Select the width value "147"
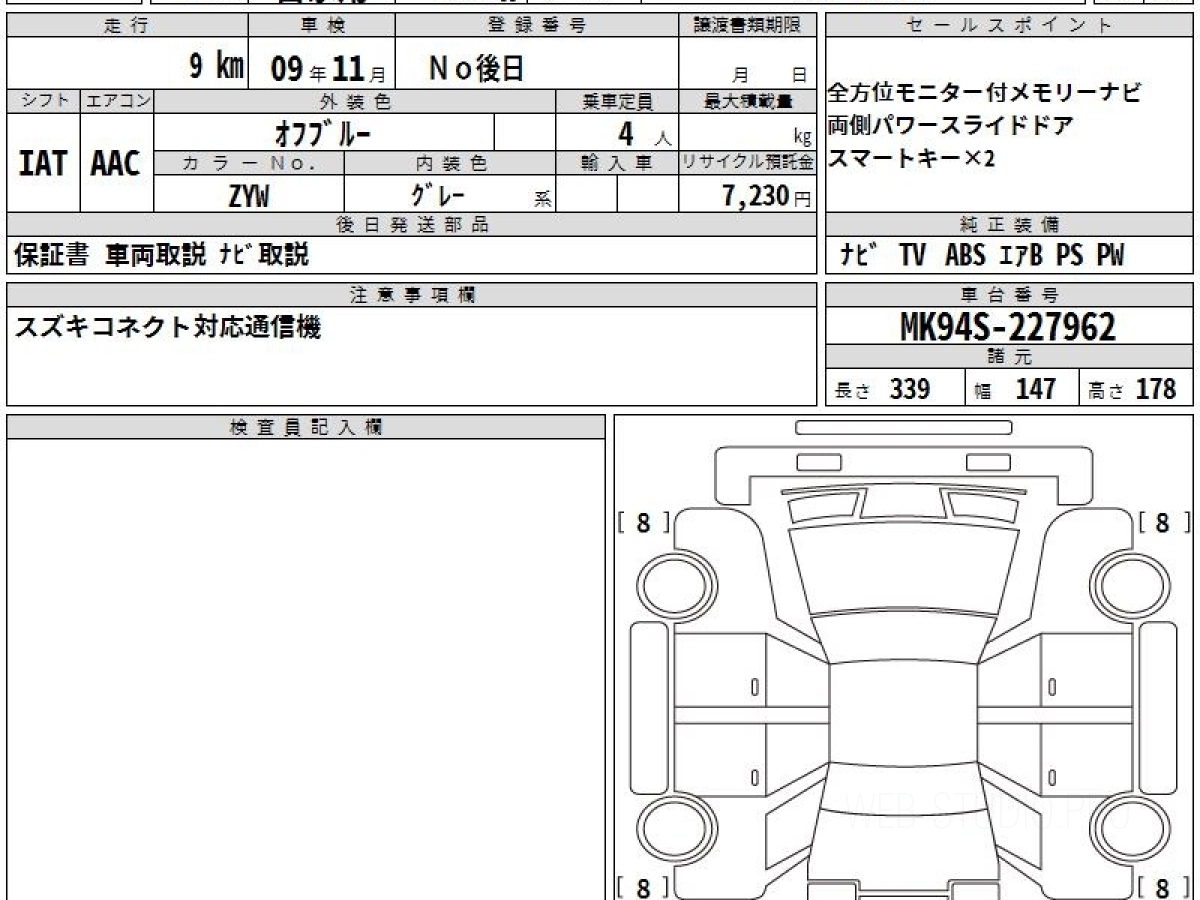Image resolution: width=1200 pixels, height=900 pixels. (1035, 389)
